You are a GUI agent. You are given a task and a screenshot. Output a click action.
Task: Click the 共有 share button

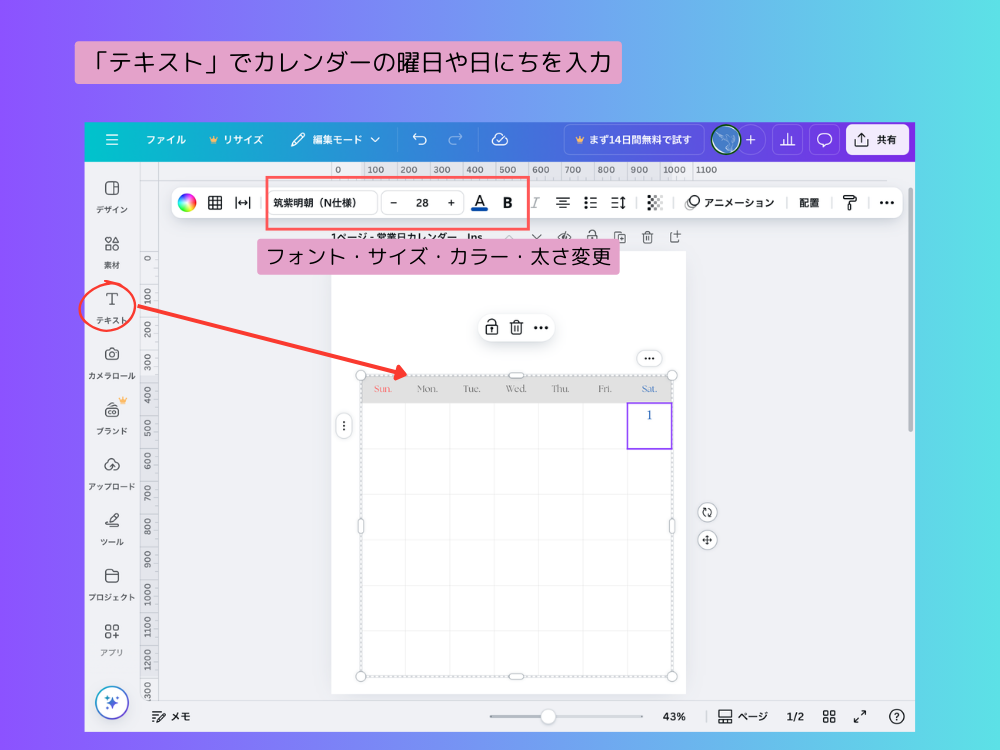877,139
